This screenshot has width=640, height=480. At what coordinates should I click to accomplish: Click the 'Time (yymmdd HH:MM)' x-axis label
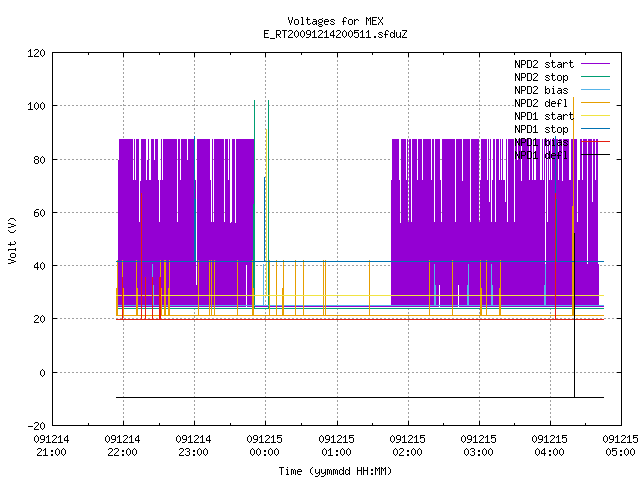tap(335, 471)
